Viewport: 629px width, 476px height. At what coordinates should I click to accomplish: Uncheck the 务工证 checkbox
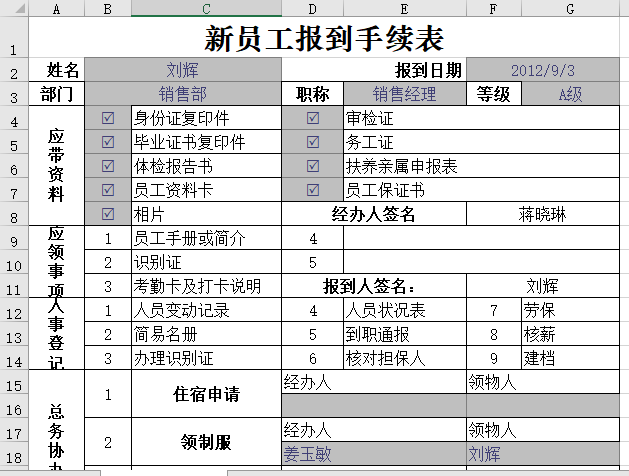click(x=313, y=142)
